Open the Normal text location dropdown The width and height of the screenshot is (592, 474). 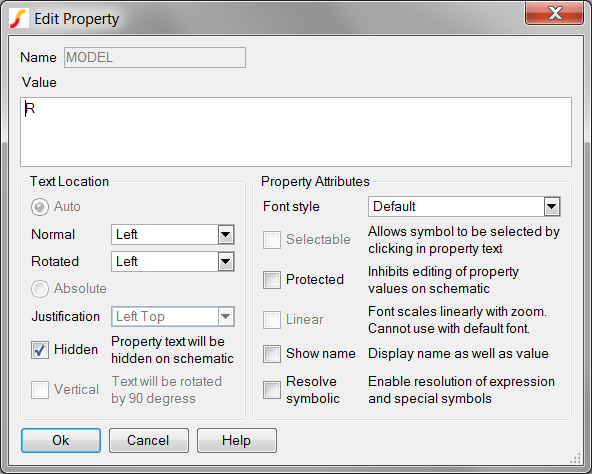point(173,235)
